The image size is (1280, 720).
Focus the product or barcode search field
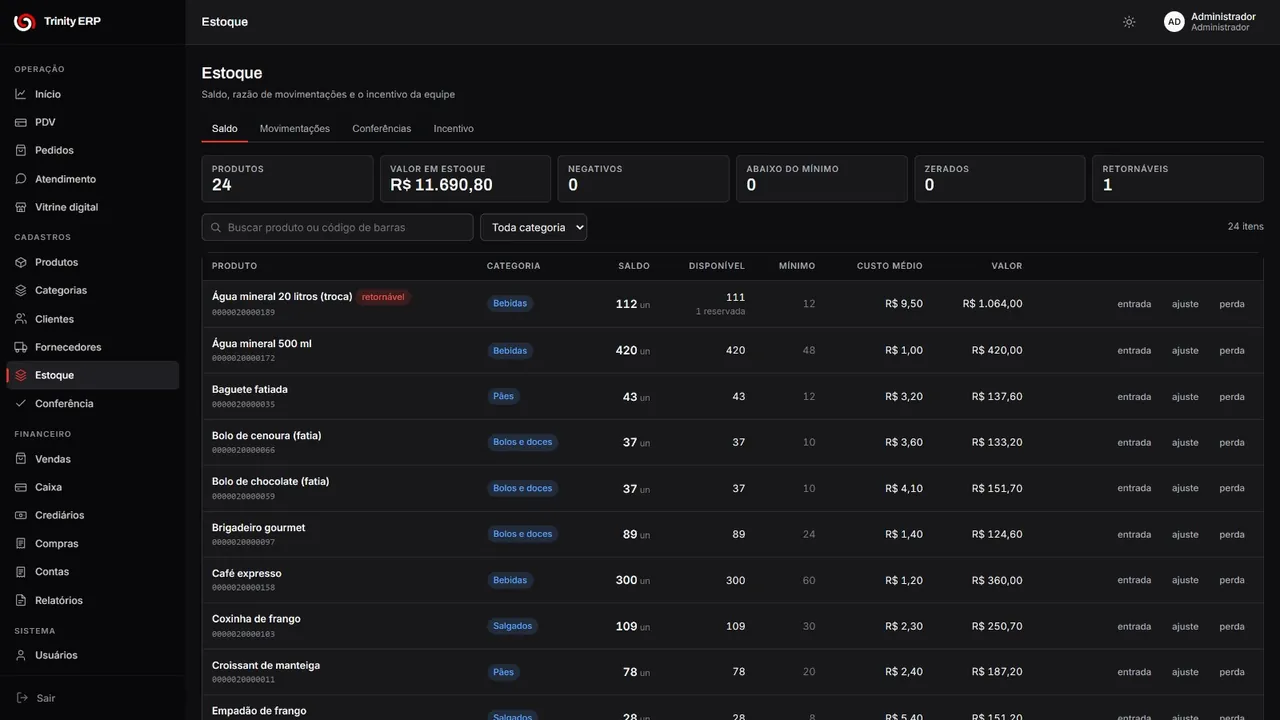(x=337, y=227)
